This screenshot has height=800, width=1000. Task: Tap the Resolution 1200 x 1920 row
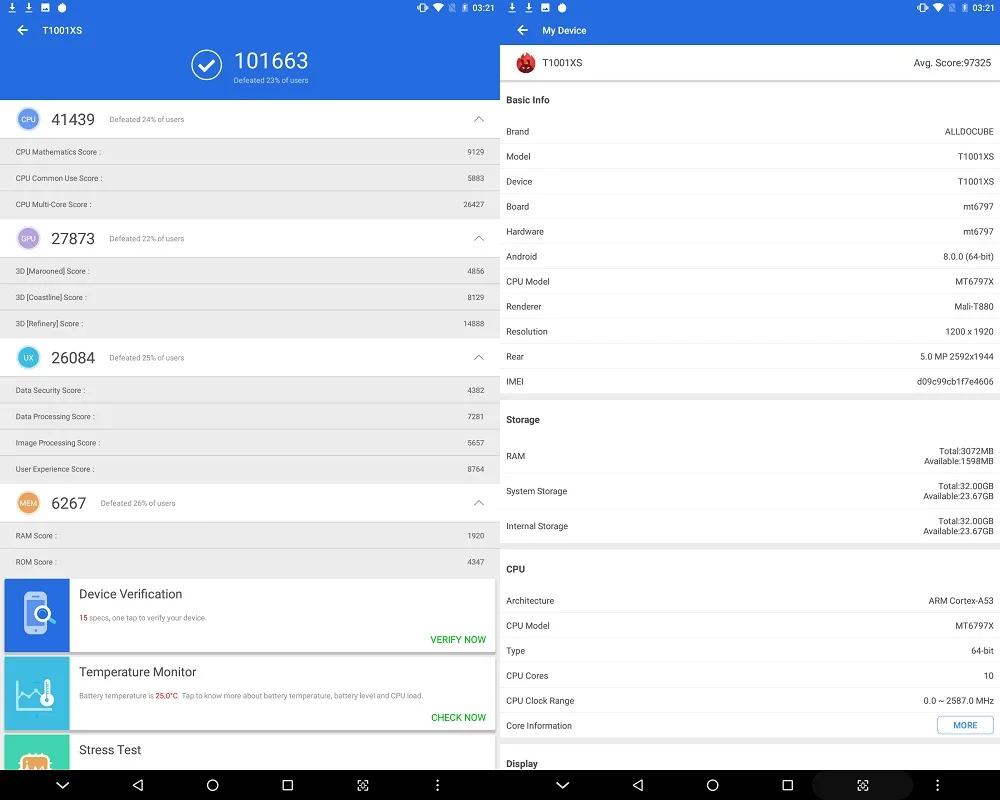[750, 332]
